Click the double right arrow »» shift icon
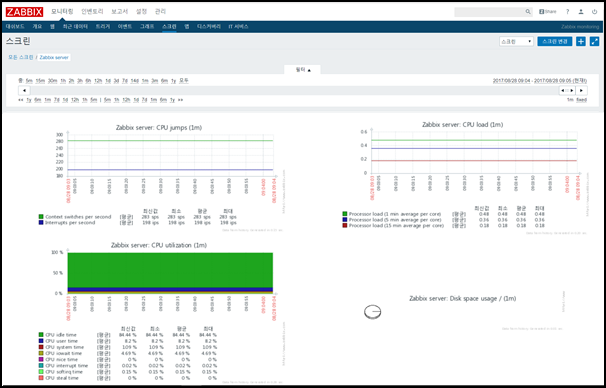606x388 pixels. (180, 100)
